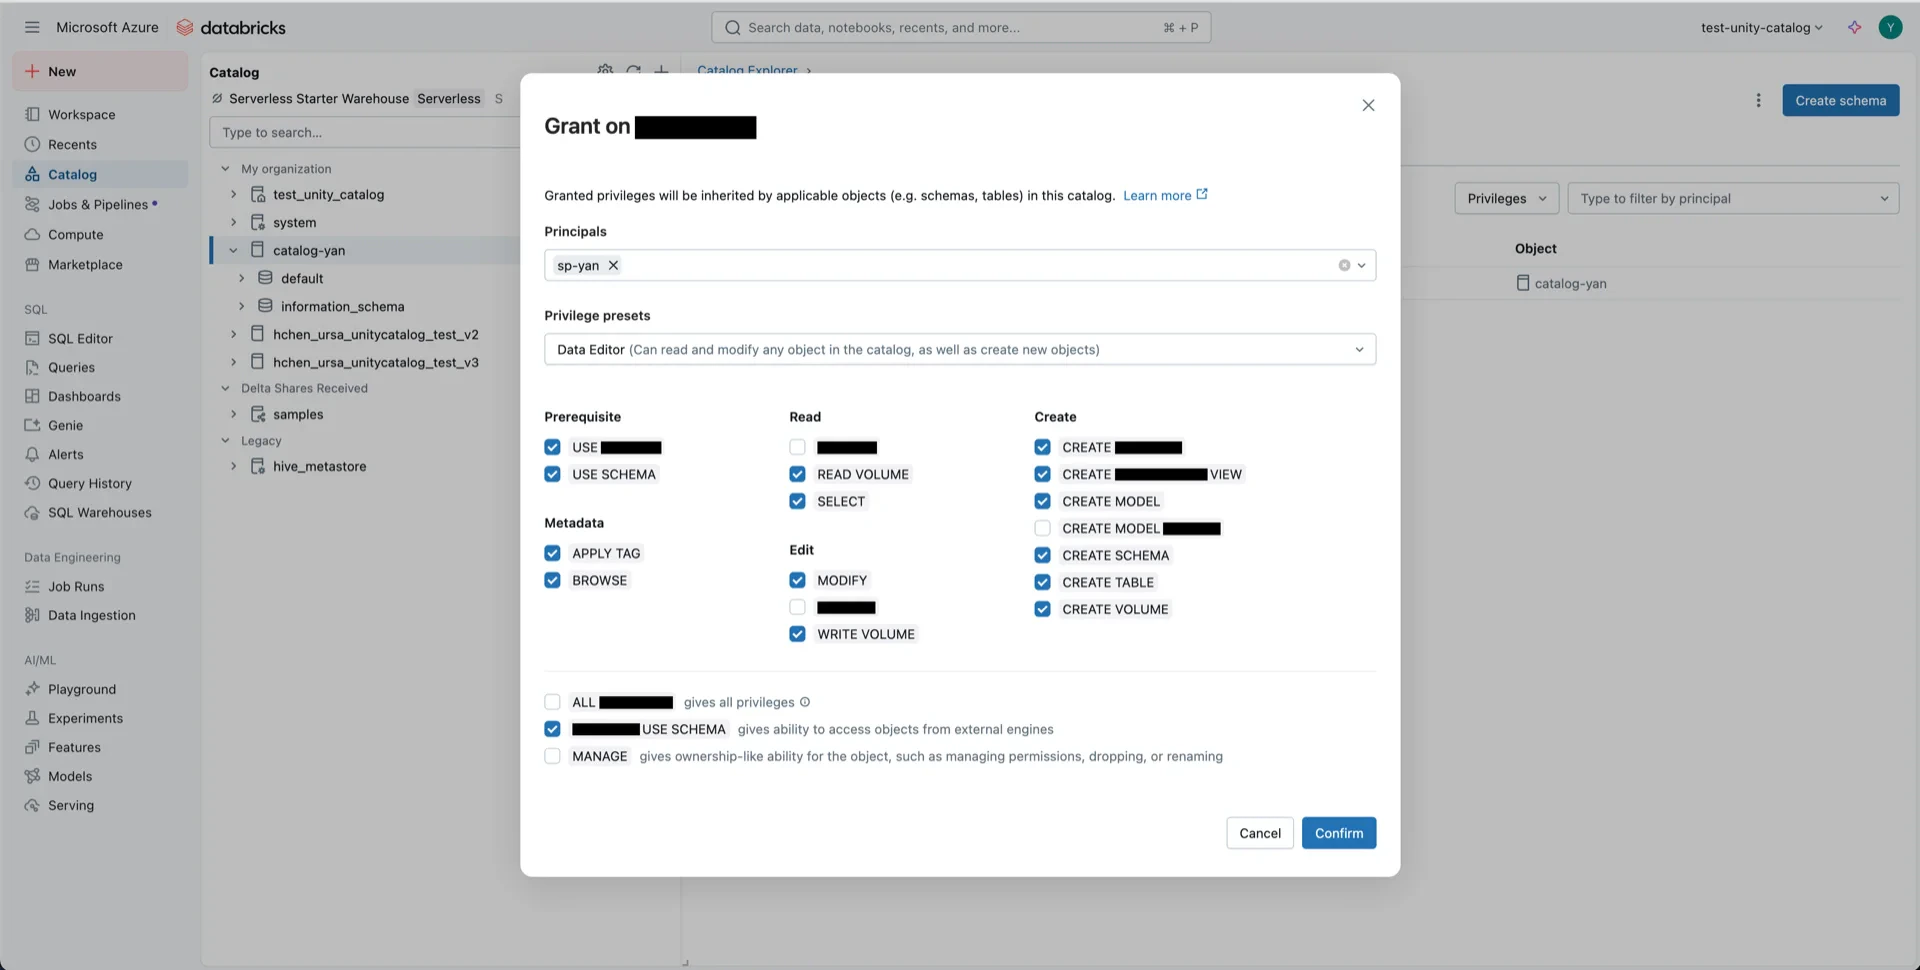Click the Cancel button
The image size is (1920, 970).
click(1260, 833)
